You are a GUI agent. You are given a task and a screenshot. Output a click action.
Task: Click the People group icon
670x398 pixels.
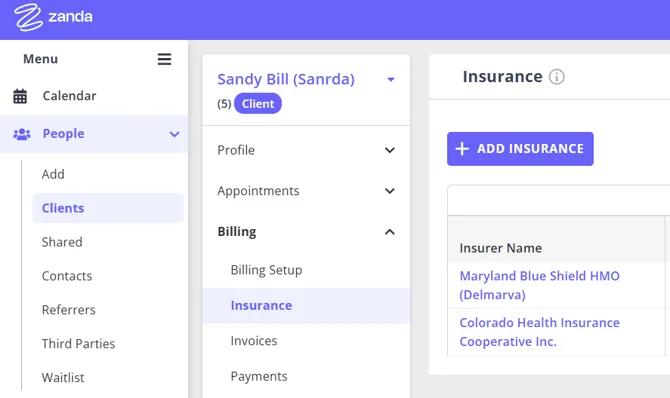click(22, 134)
